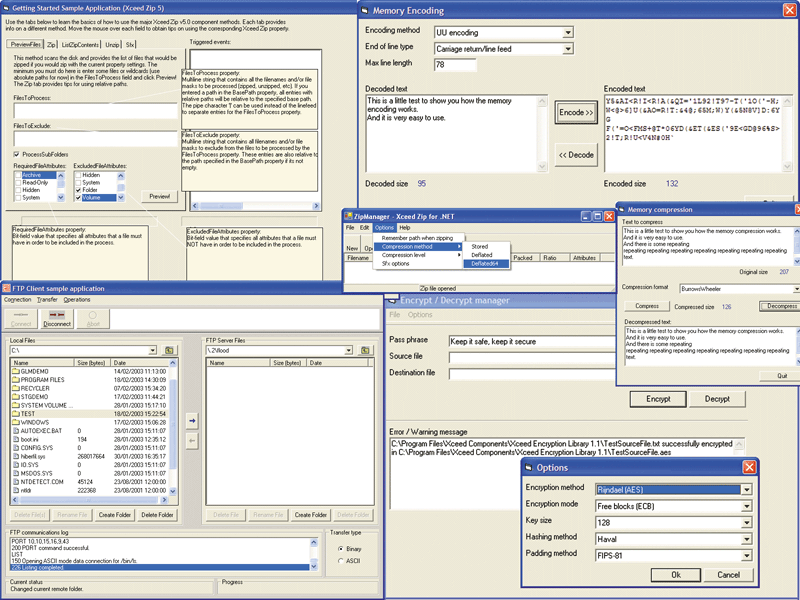Image resolution: width=800 pixels, height=600 pixels.
Task: Choose Deflated64 compression method
Action: [485, 264]
